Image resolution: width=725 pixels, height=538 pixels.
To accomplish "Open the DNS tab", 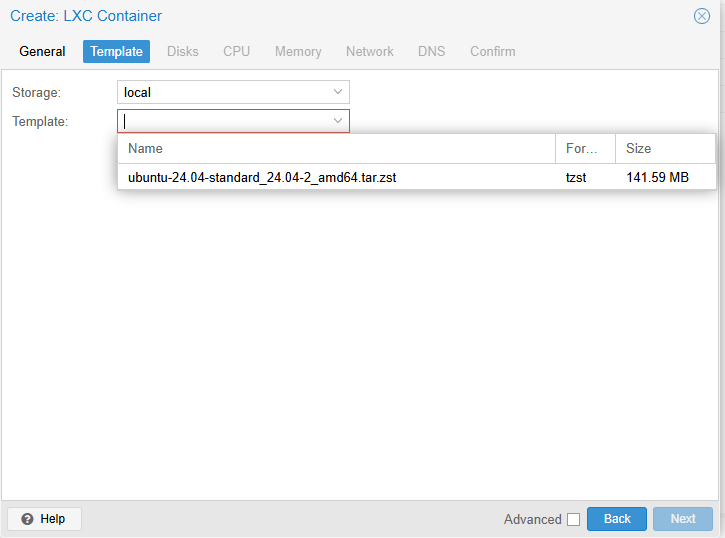I will (x=431, y=51).
